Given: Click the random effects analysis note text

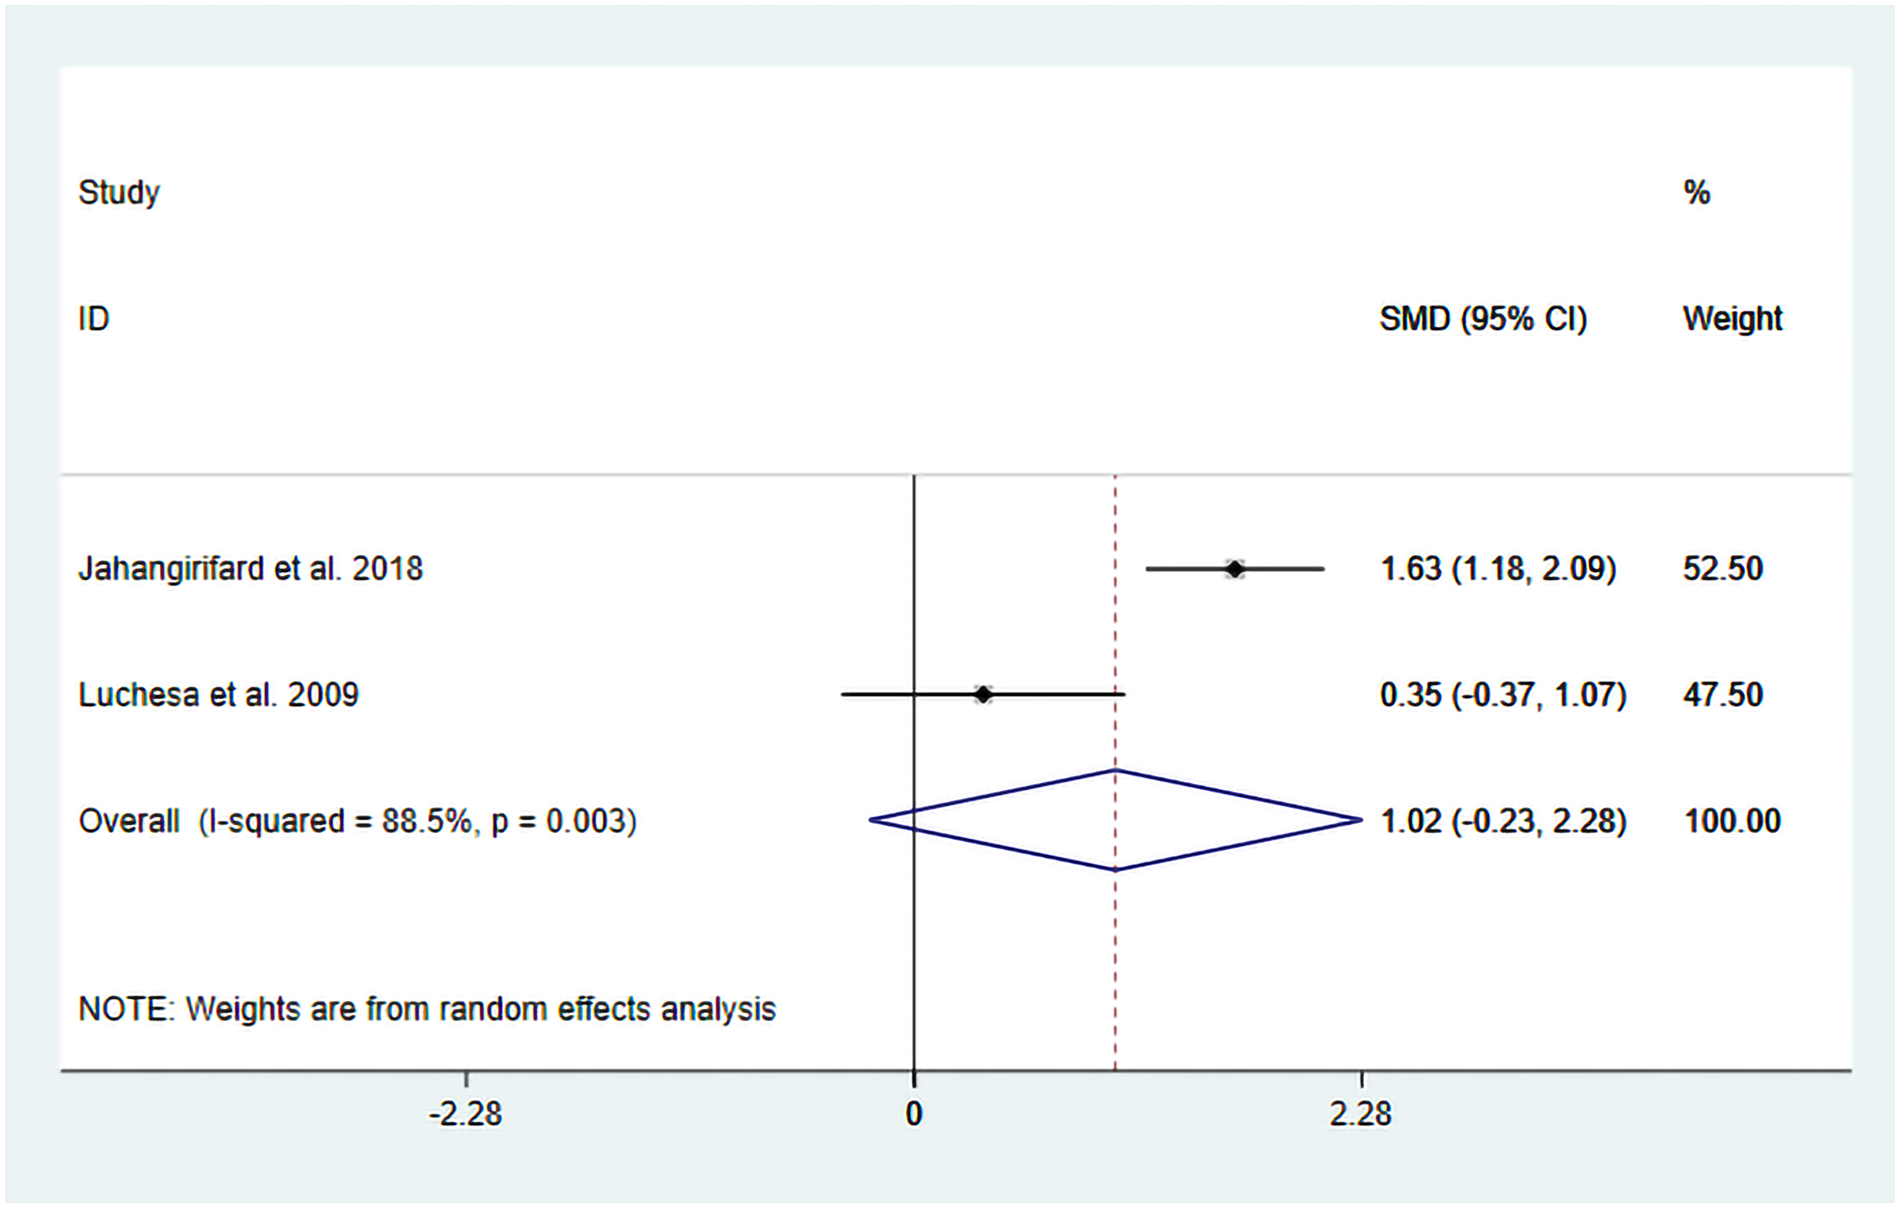Looking at the screenshot, I should tap(427, 1009).
